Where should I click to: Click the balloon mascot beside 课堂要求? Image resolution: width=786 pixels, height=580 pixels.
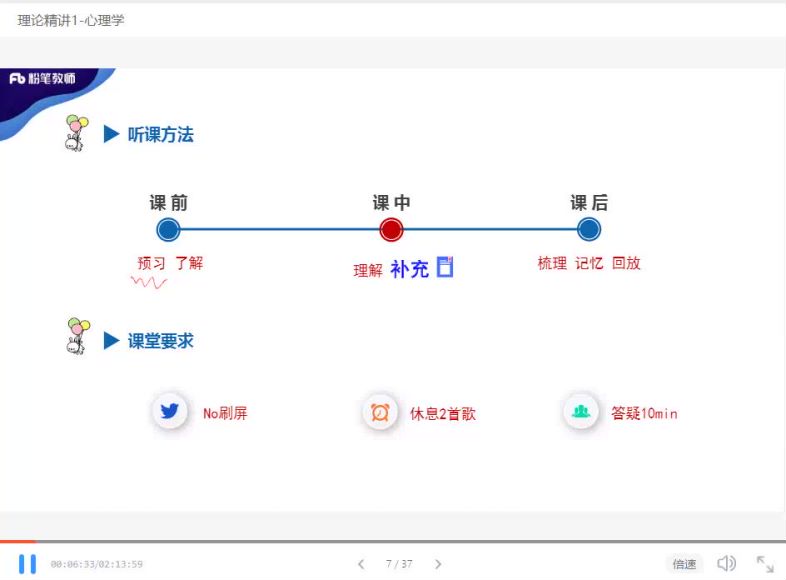point(78,336)
